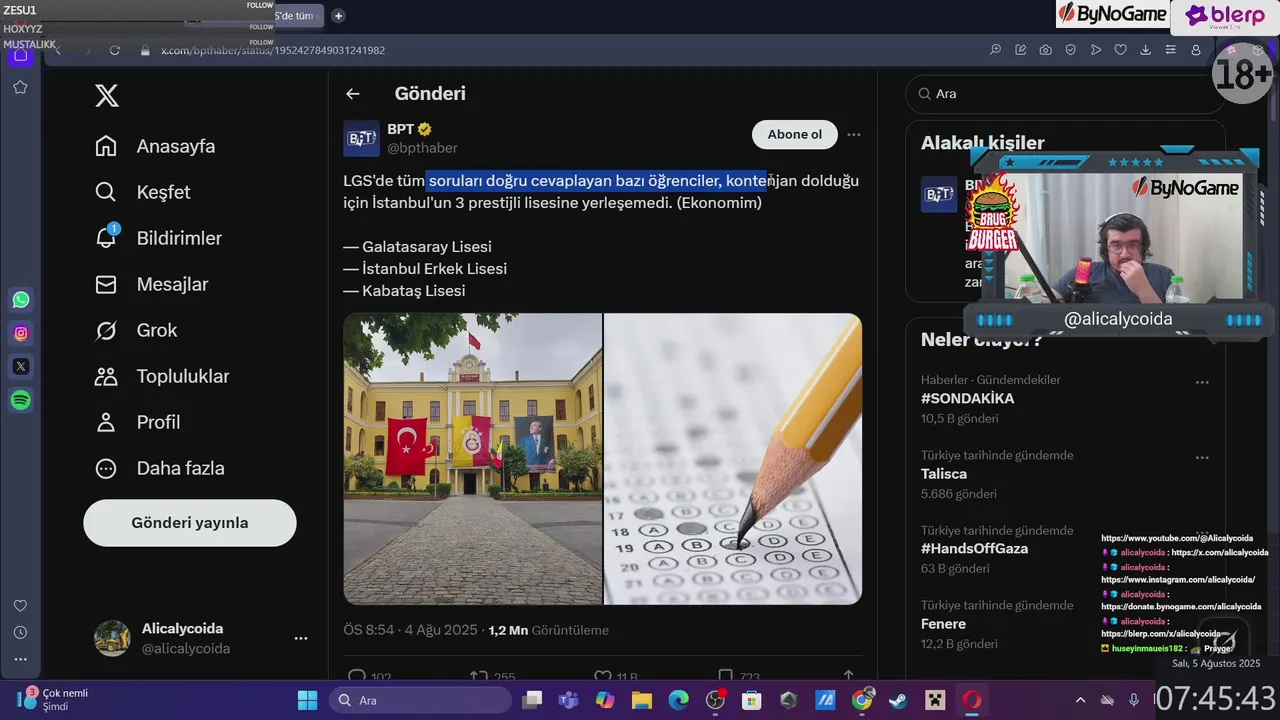Go to the X logo home
The image size is (1280, 720).
(107, 96)
